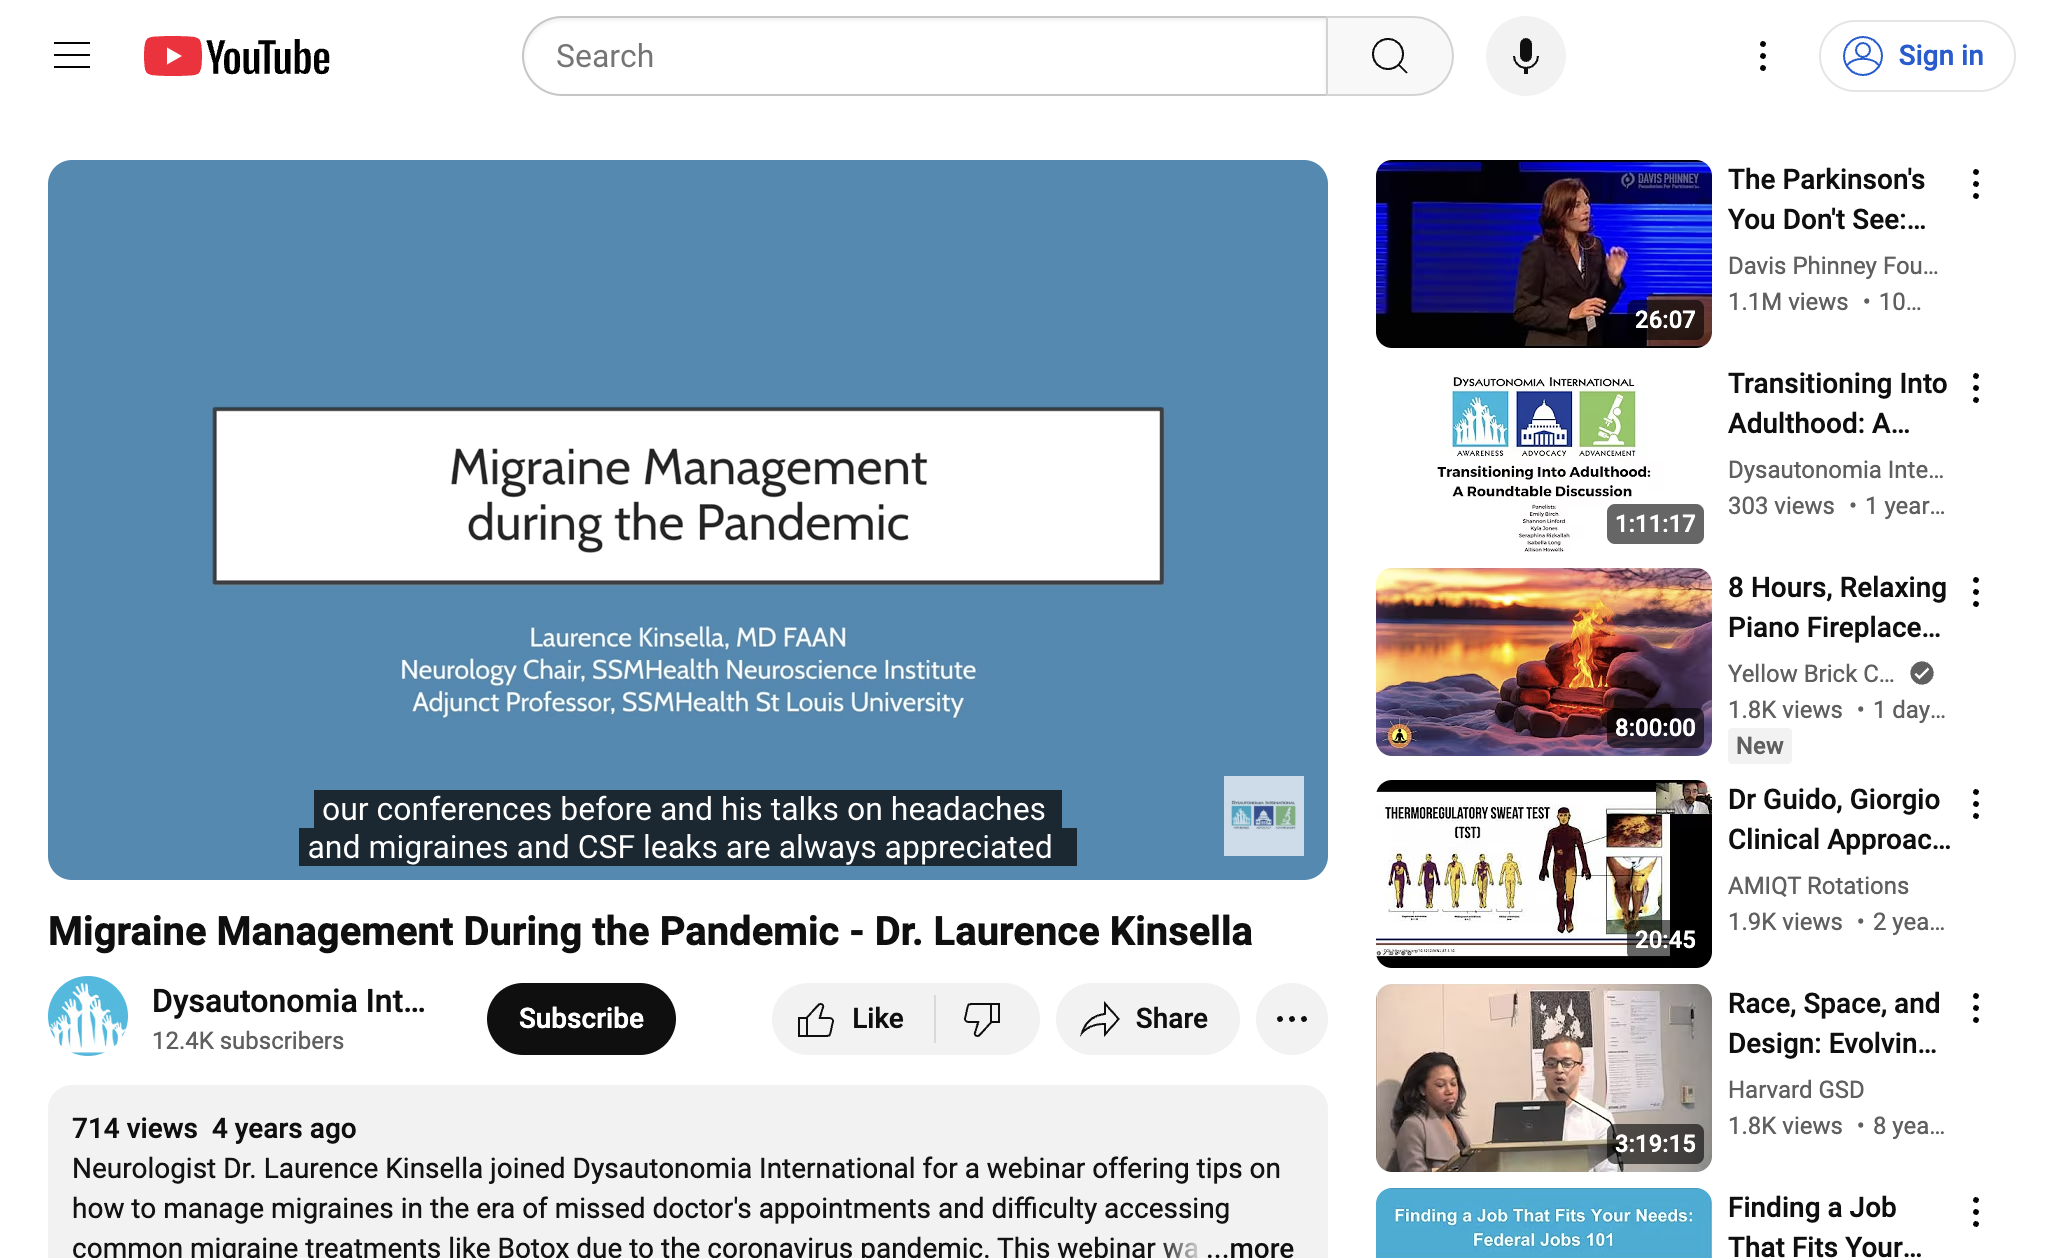The width and height of the screenshot is (2048, 1258).
Task: Open options for The Parkinson's video
Action: [1975, 184]
